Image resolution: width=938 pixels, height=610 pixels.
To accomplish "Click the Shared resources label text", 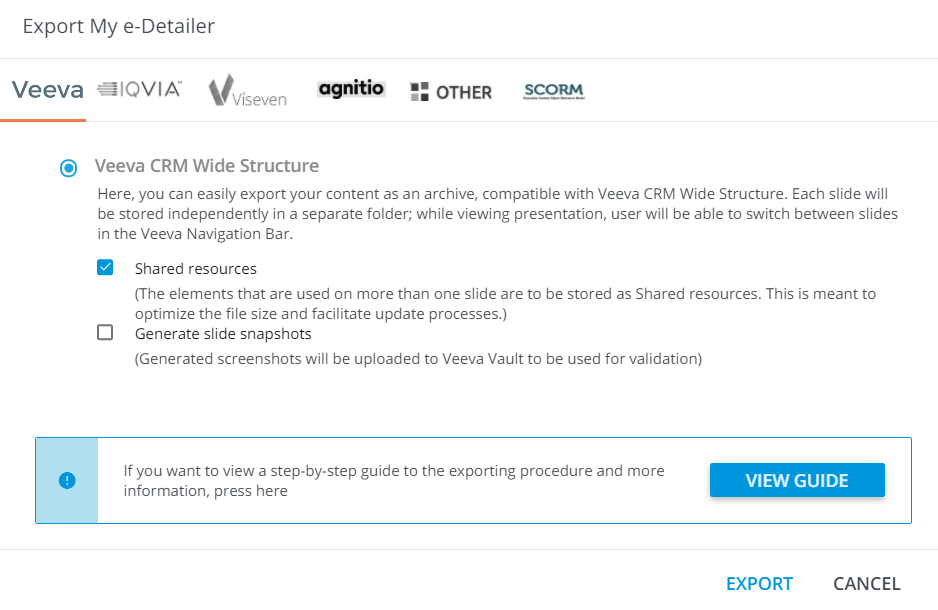I will (196, 269).
